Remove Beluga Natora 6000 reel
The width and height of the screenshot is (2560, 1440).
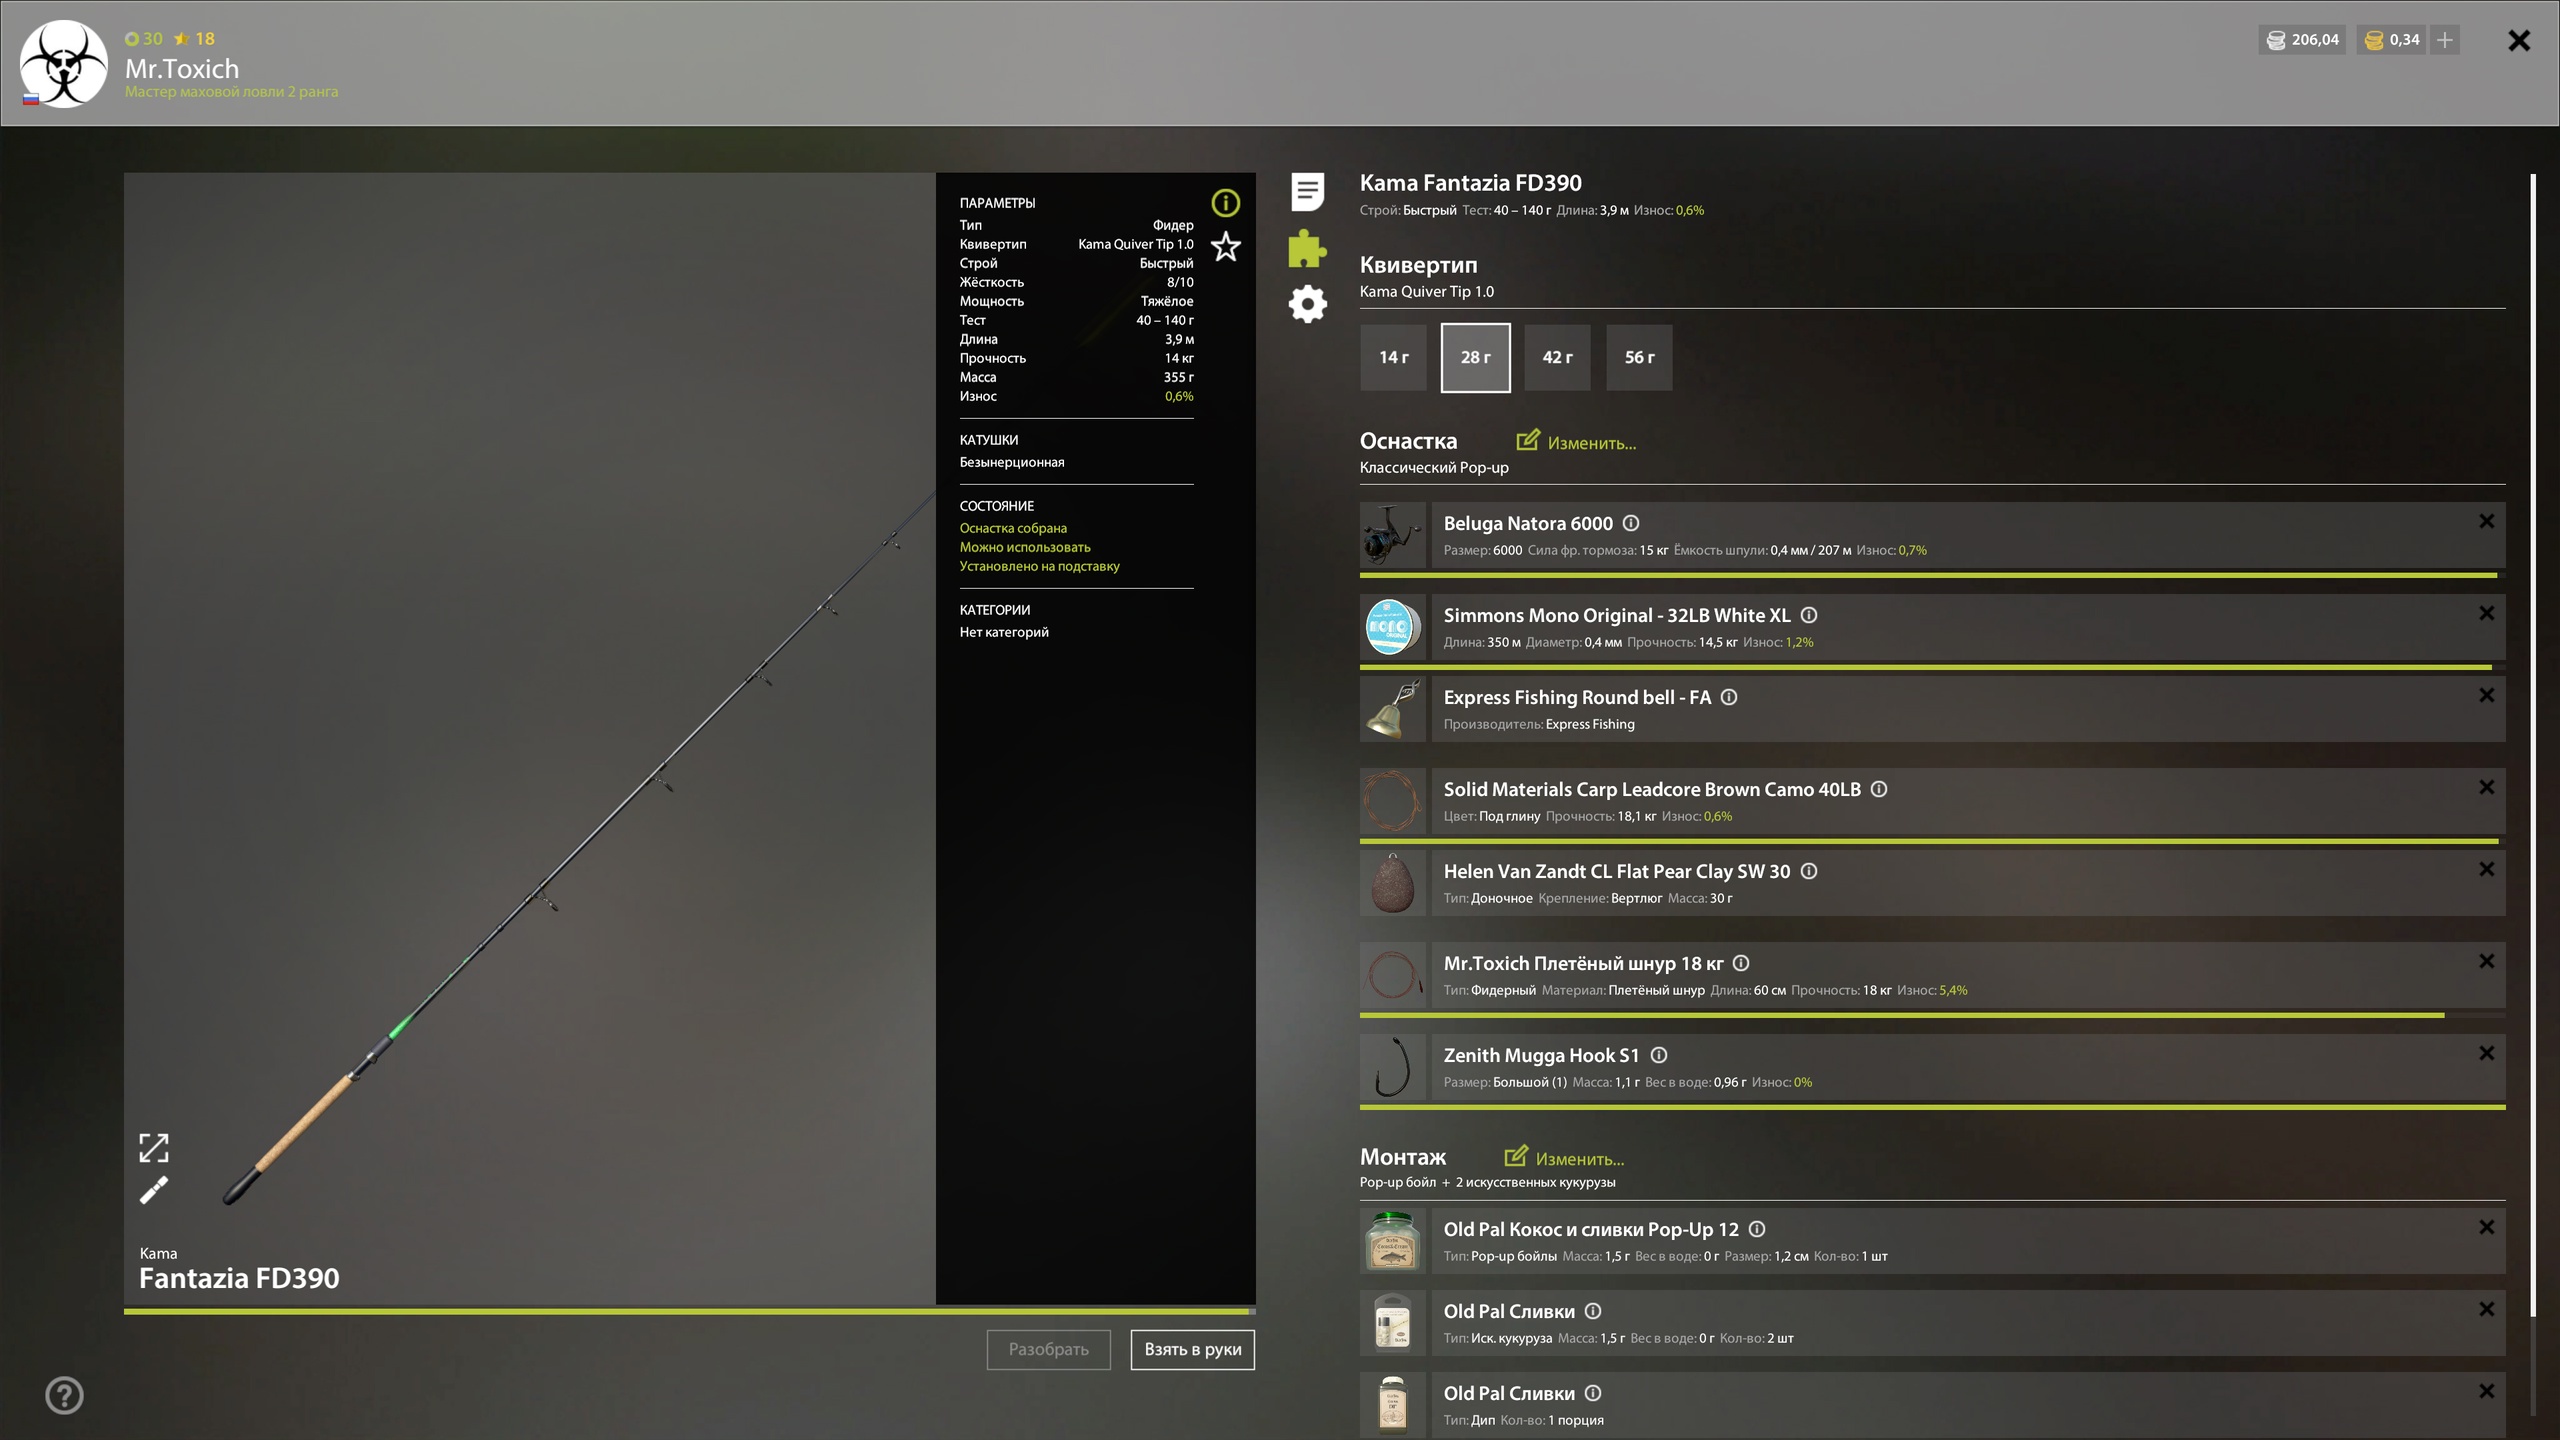click(x=2487, y=521)
